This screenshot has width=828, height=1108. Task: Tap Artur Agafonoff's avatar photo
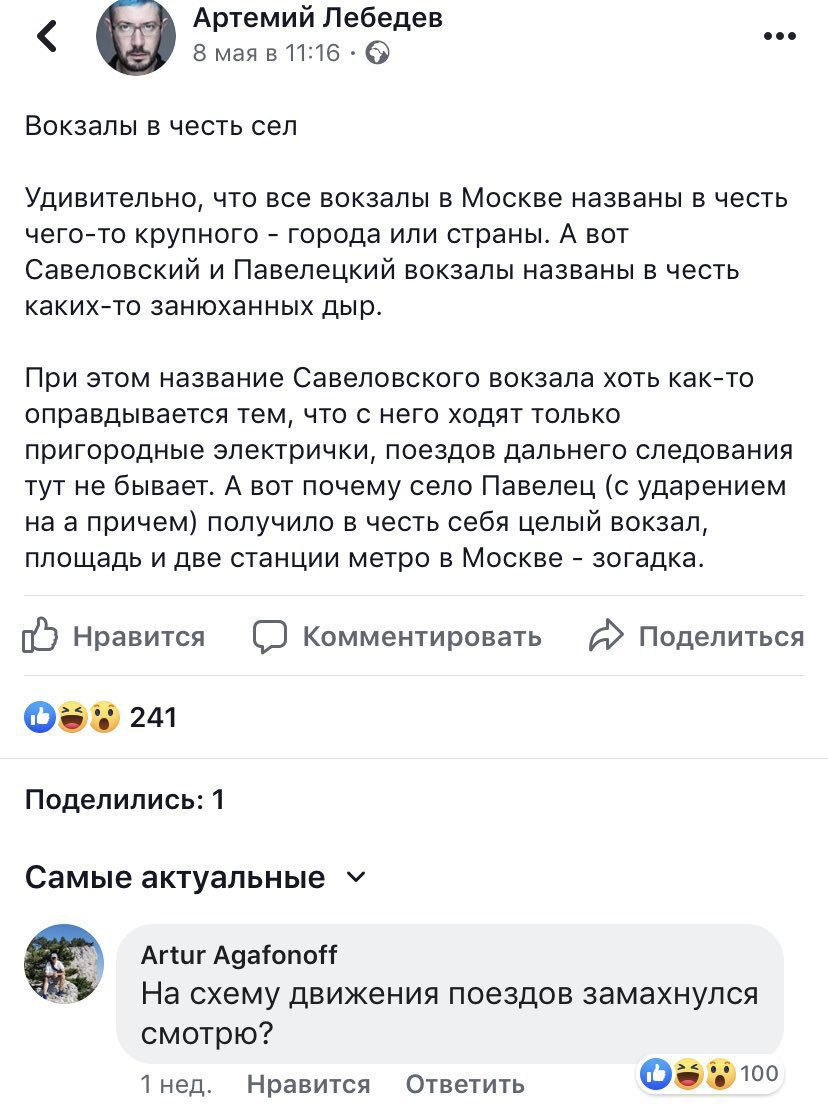(63, 963)
